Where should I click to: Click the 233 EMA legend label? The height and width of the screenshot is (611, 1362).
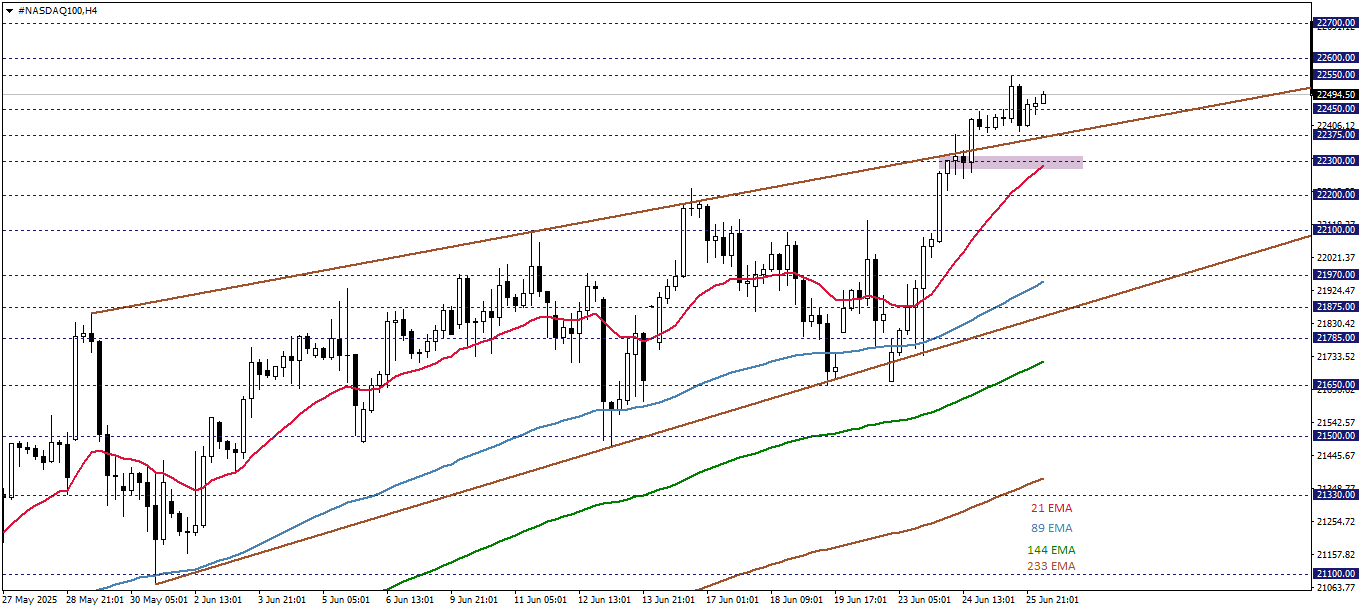coord(1051,566)
